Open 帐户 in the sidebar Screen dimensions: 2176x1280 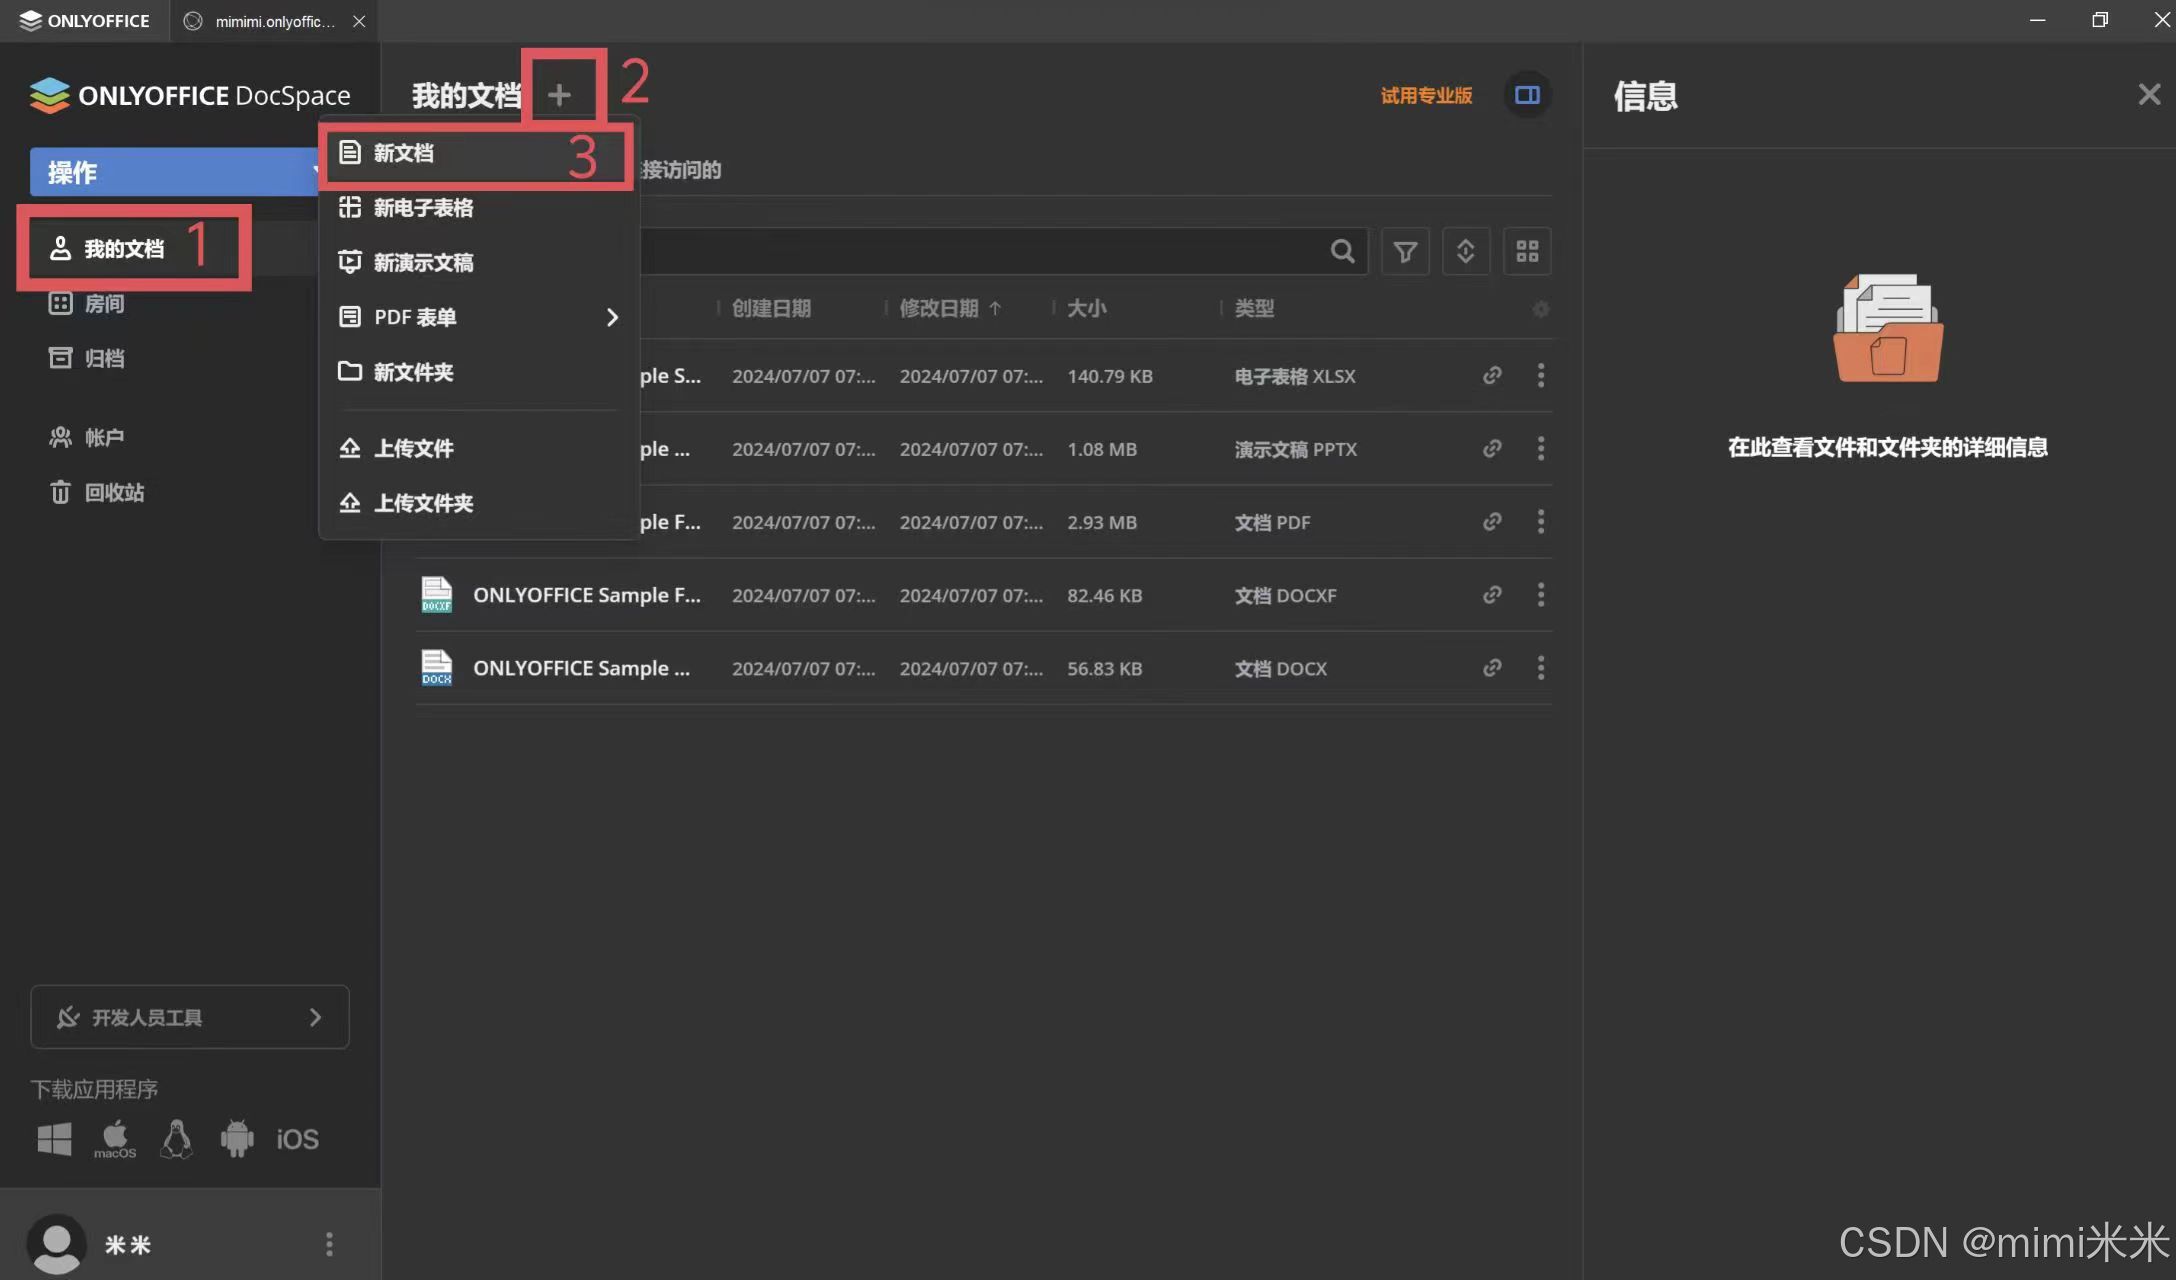[x=87, y=437]
